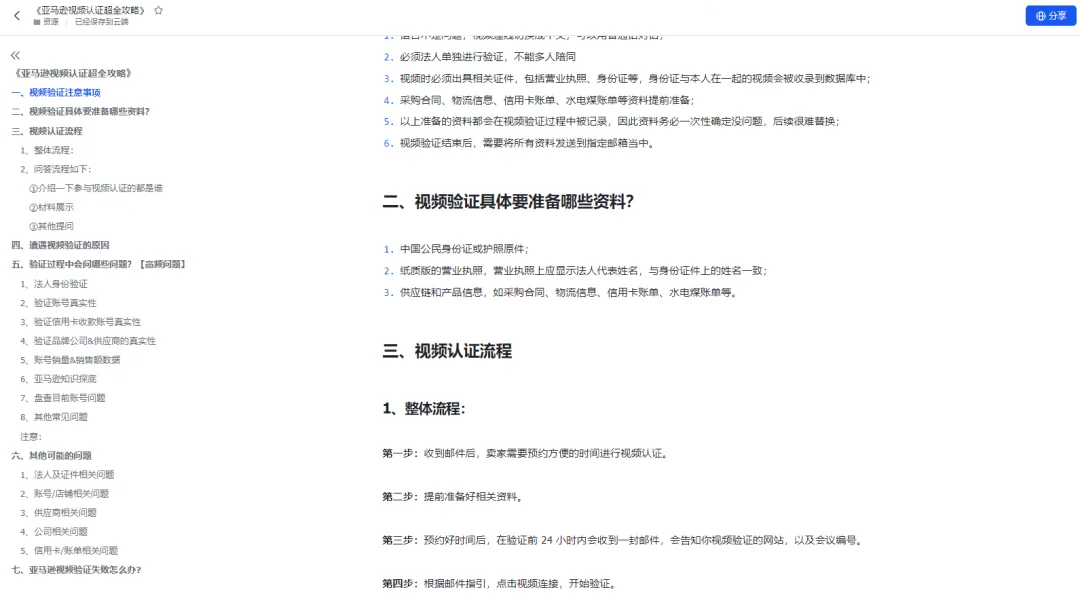The width and height of the screenshot is (1080, 594).
Task: Click document title in top header
Action: click(x=90, y=10)
